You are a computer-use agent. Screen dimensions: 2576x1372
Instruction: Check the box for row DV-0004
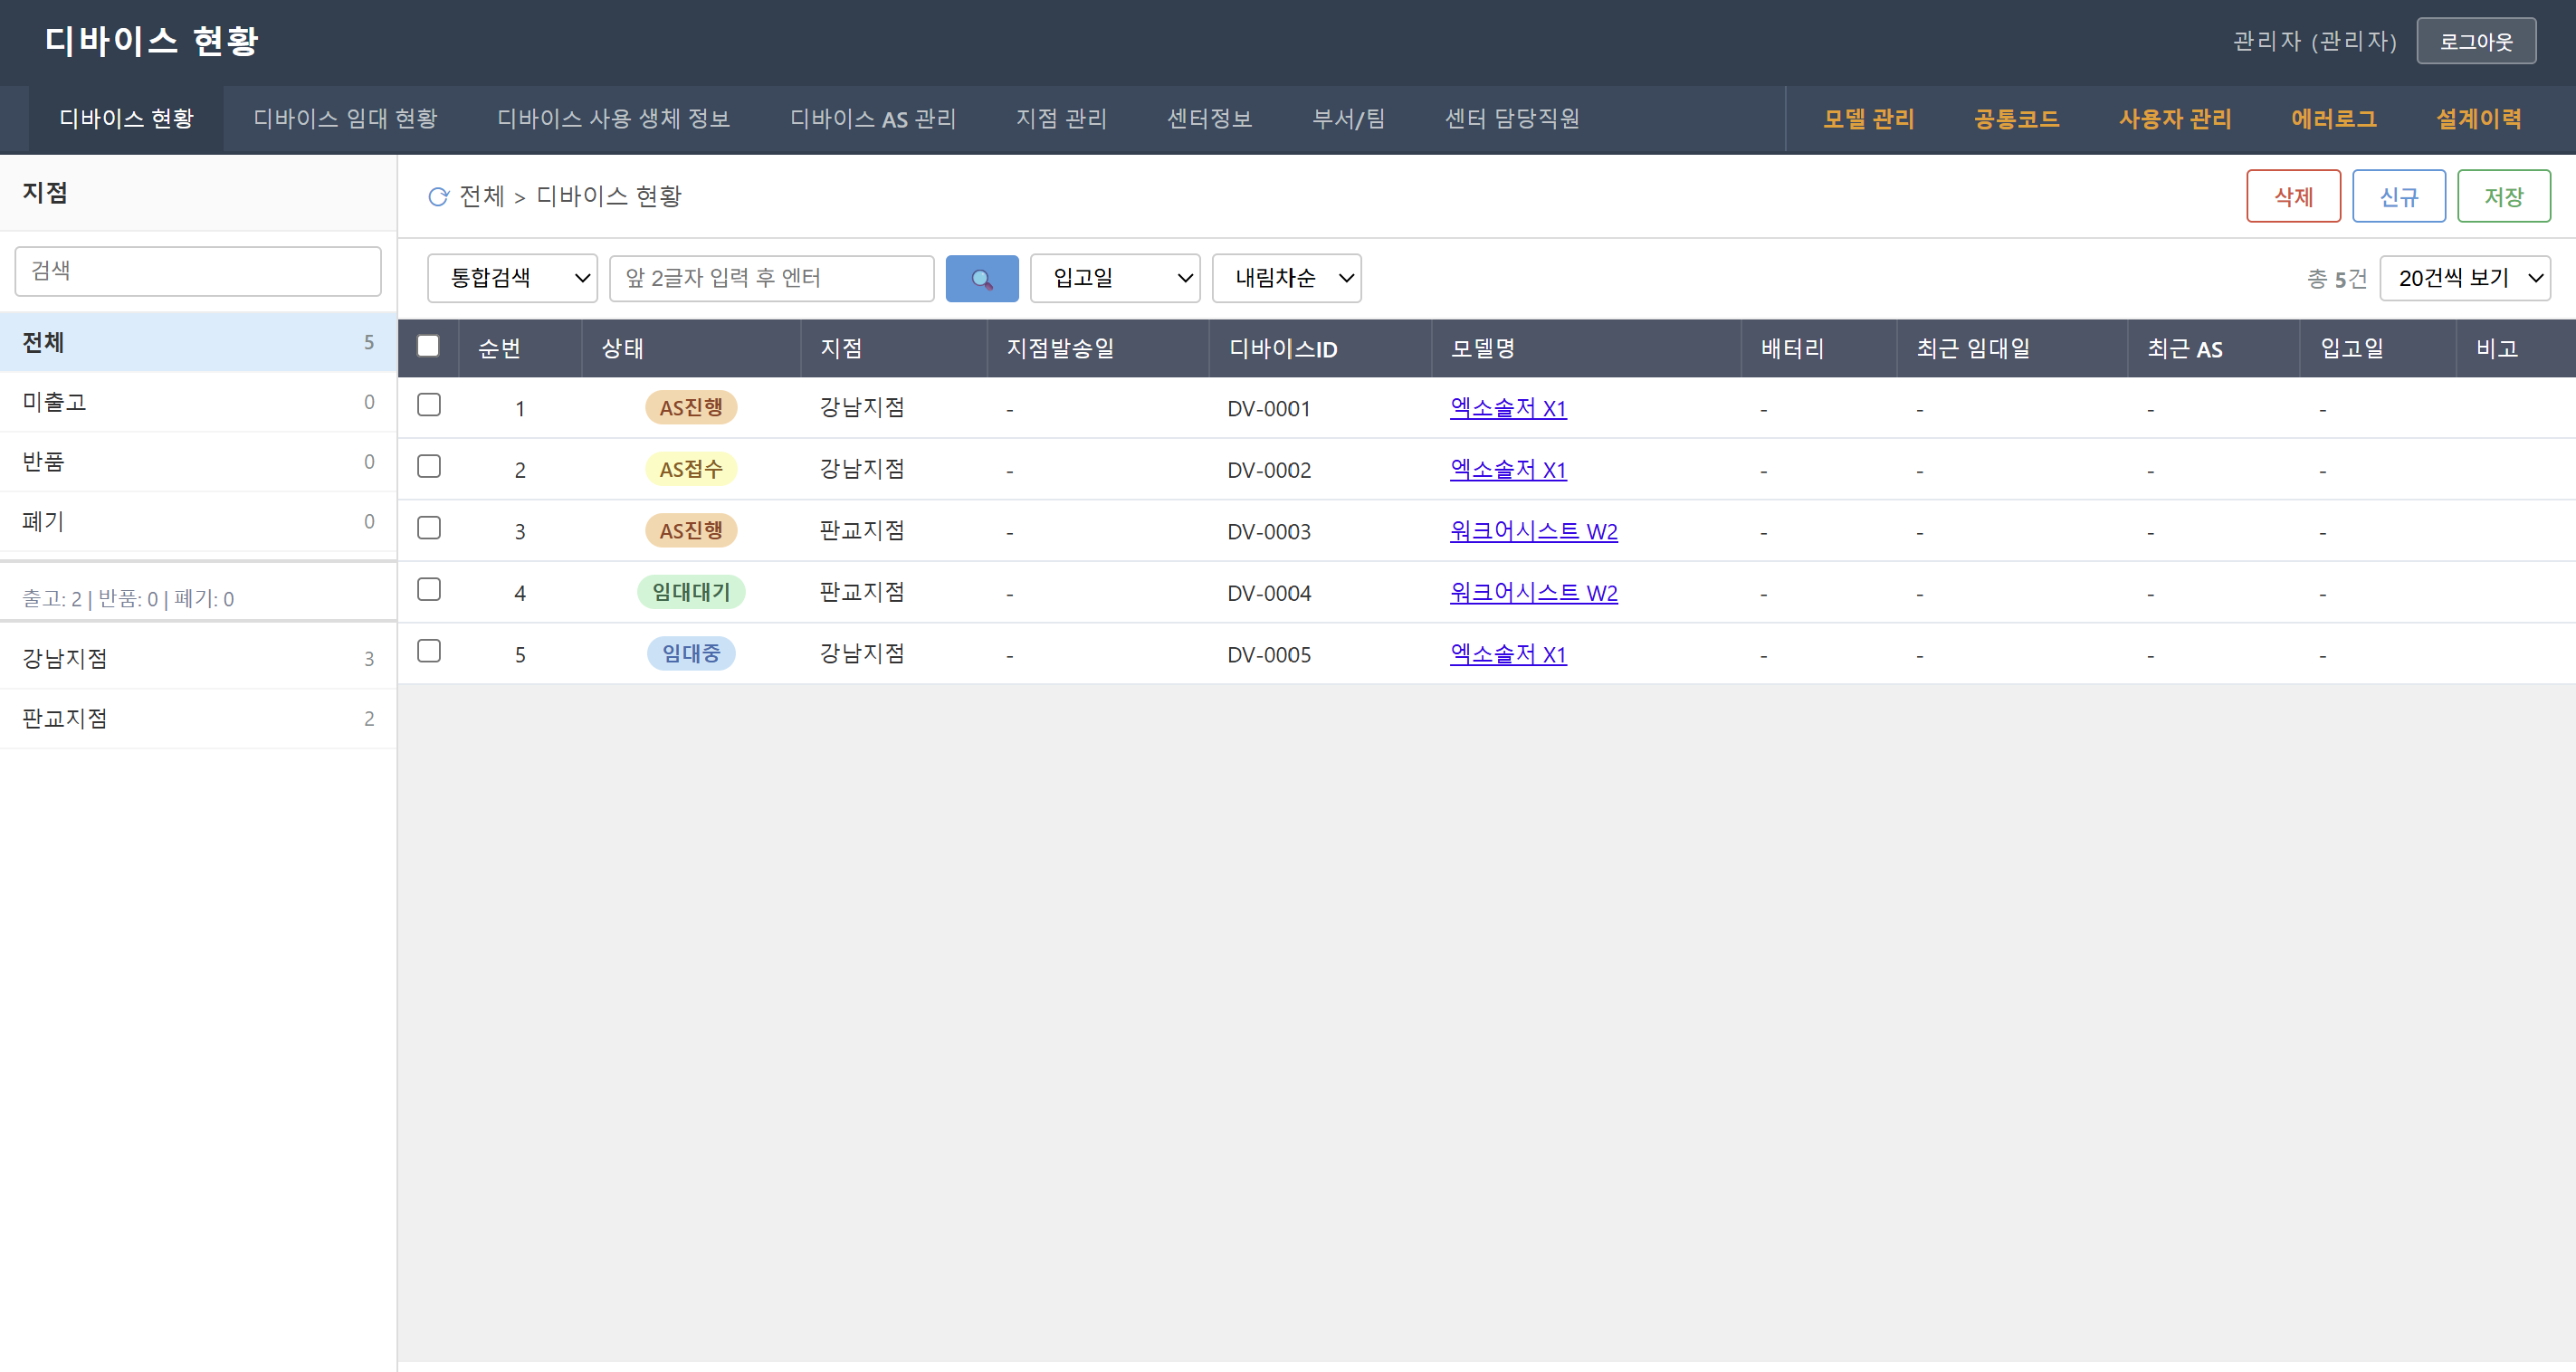click(429, 590)
